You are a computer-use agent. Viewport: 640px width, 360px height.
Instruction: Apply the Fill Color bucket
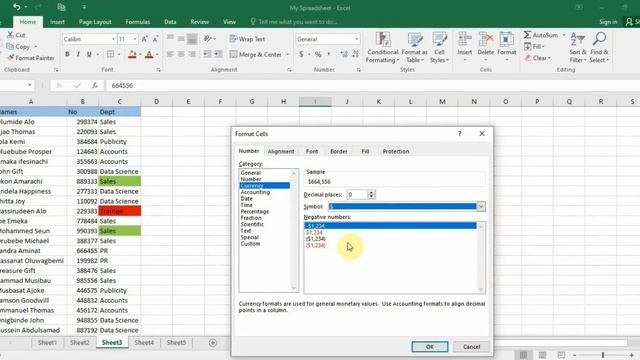(x=132, y=54)
